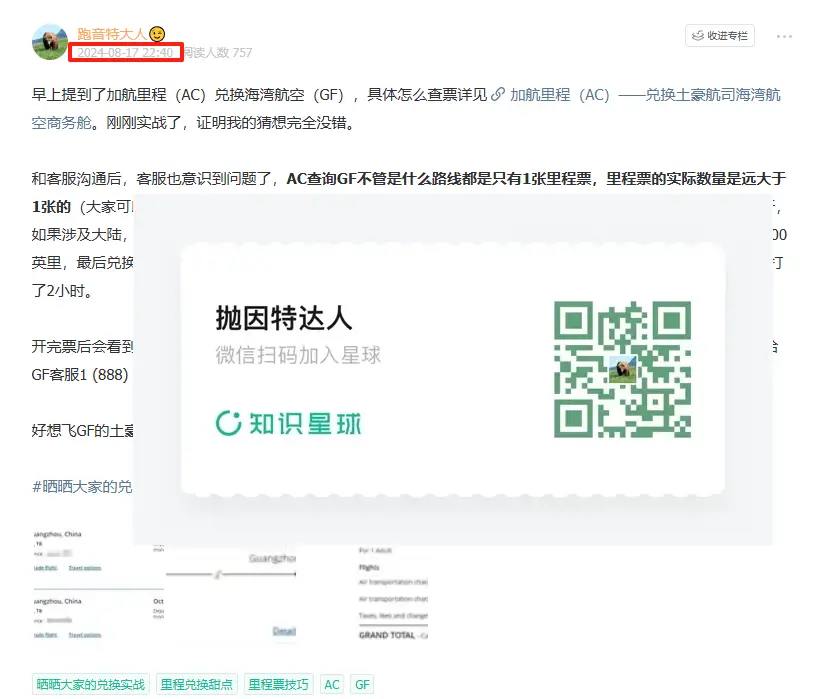Open author name 跑音特大人 profile
The image size is (821, 699).
pos(112,34)
